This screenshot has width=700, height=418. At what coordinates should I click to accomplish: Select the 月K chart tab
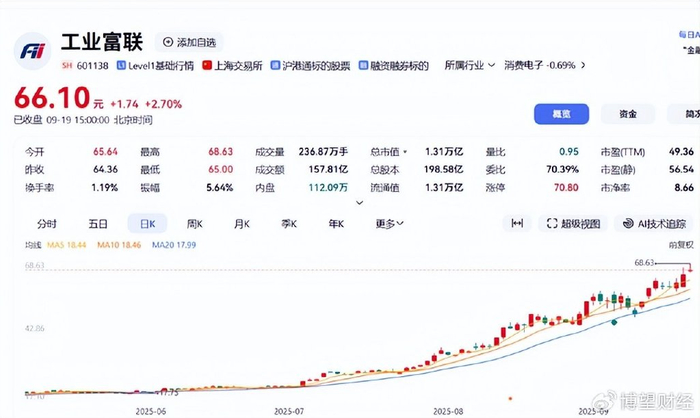[x=242, y=224]
